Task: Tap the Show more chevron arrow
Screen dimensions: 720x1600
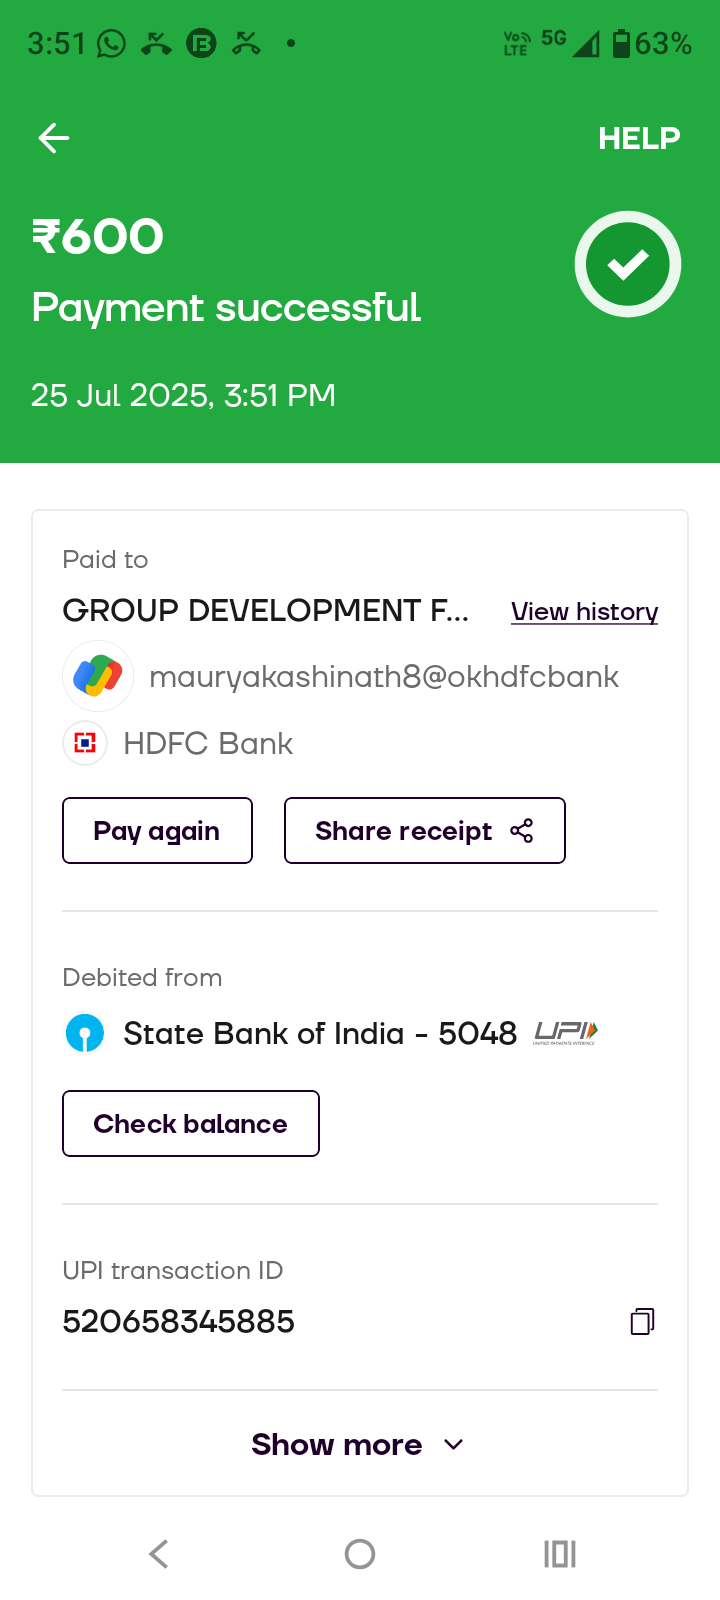Action: (x=453, y=1445)
